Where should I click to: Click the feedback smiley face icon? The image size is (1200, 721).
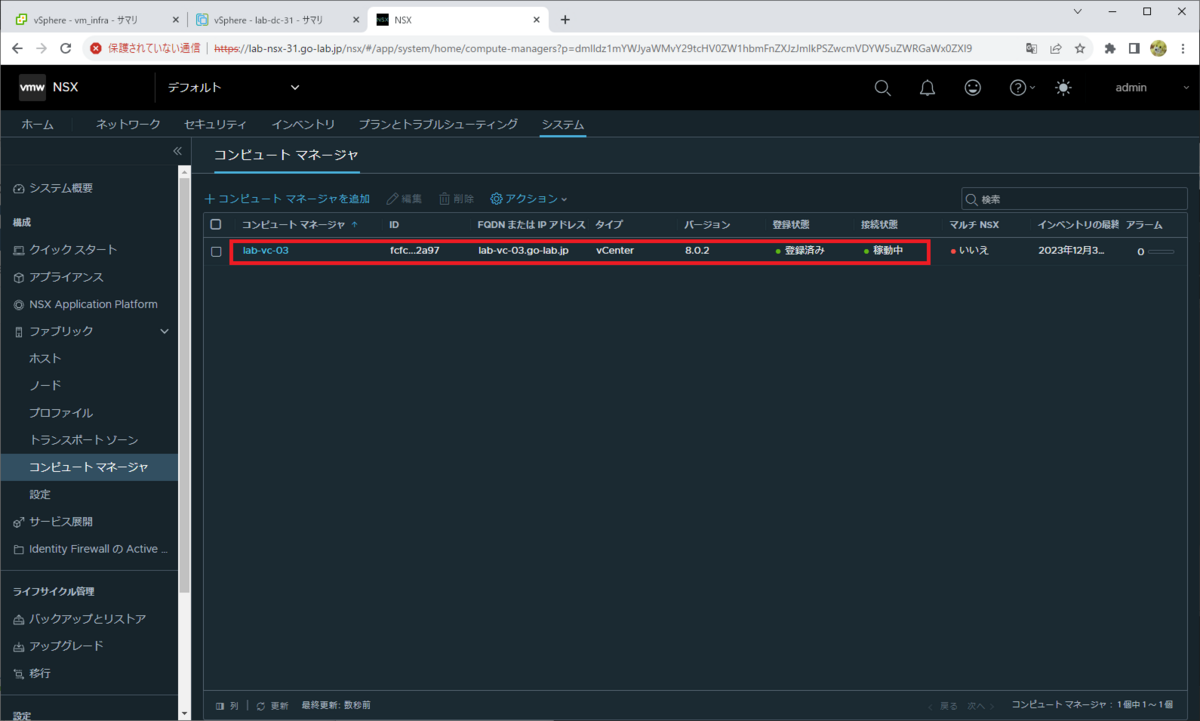pyautogui.click(x=972, y=88)
